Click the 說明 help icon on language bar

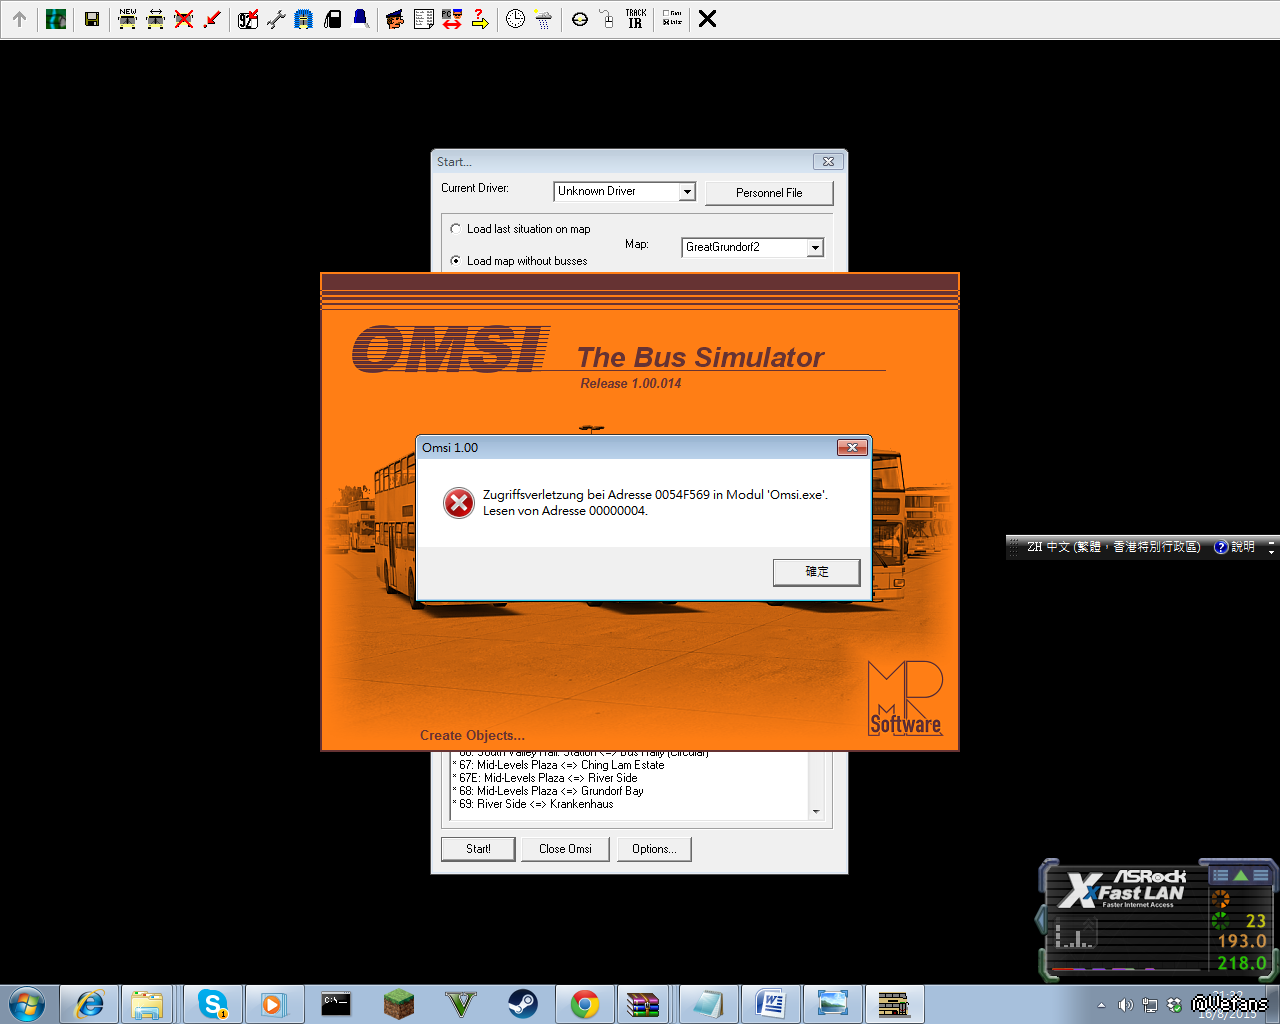[1234, 547]
